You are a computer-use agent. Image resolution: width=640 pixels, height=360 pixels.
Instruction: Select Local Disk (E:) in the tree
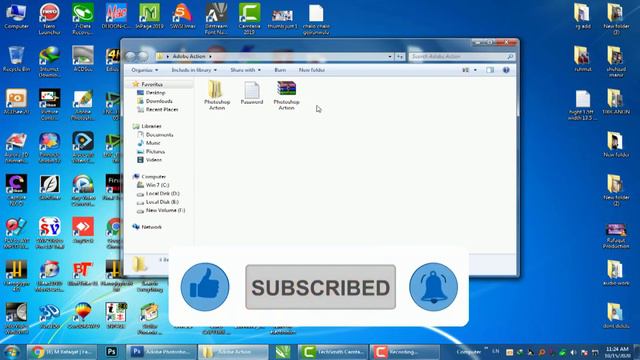pyautogui.click(x=162, y=202)
